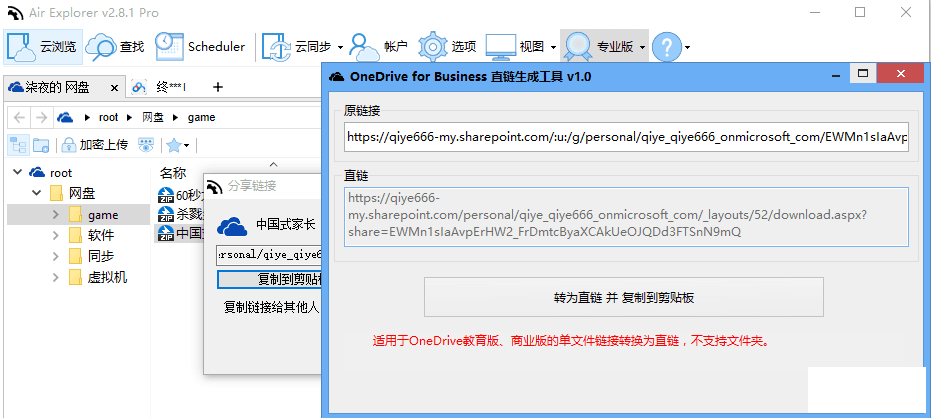Click the share link field in 分享链接 dialog
This screenshot has height=418, width=931.
coord(269,255)
